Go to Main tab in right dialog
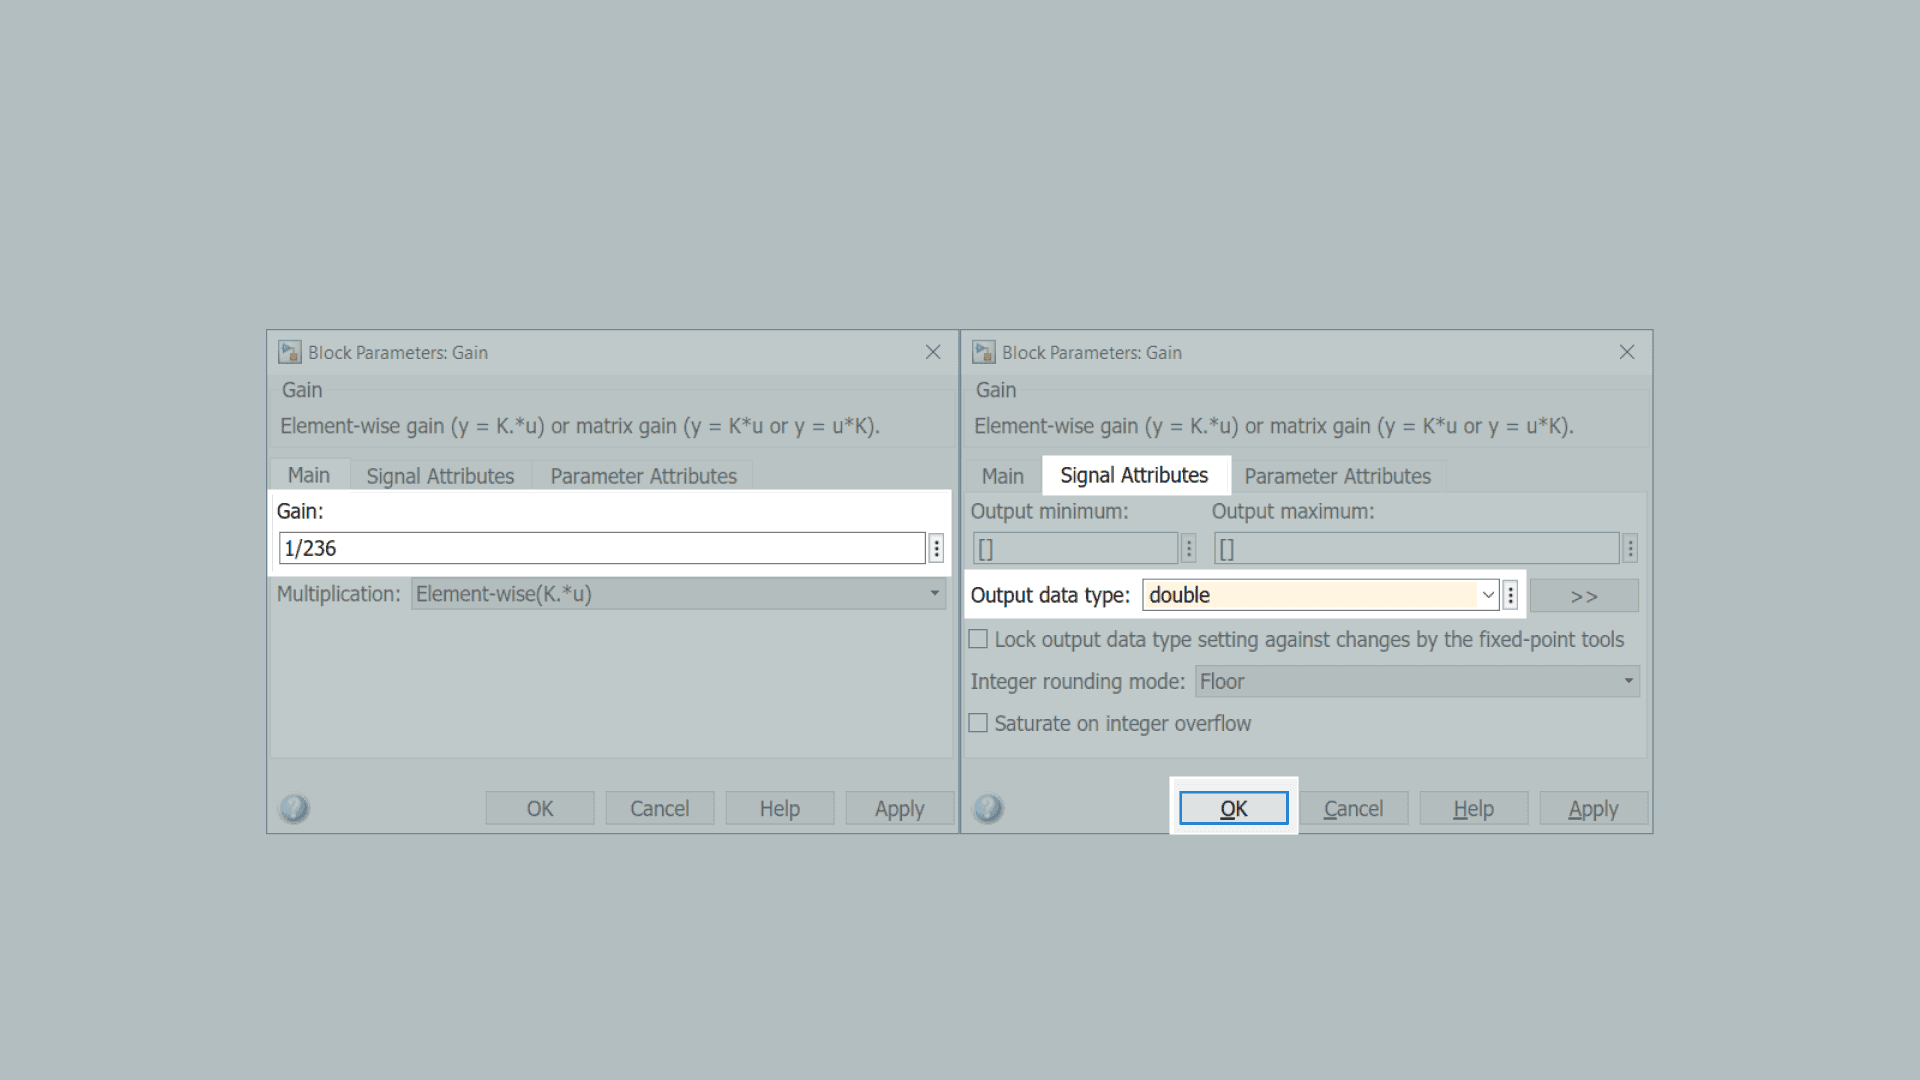 tap(1002, 476)
